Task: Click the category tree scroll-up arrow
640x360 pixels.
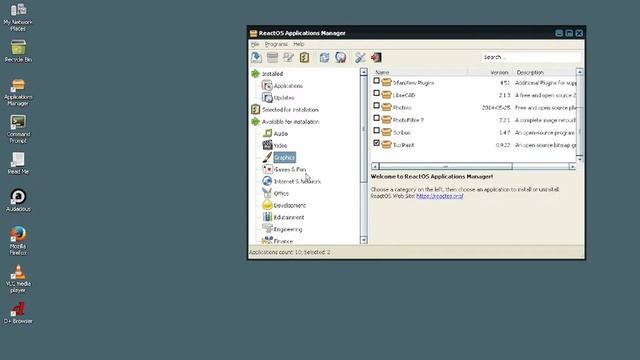Action: (364, 72)
